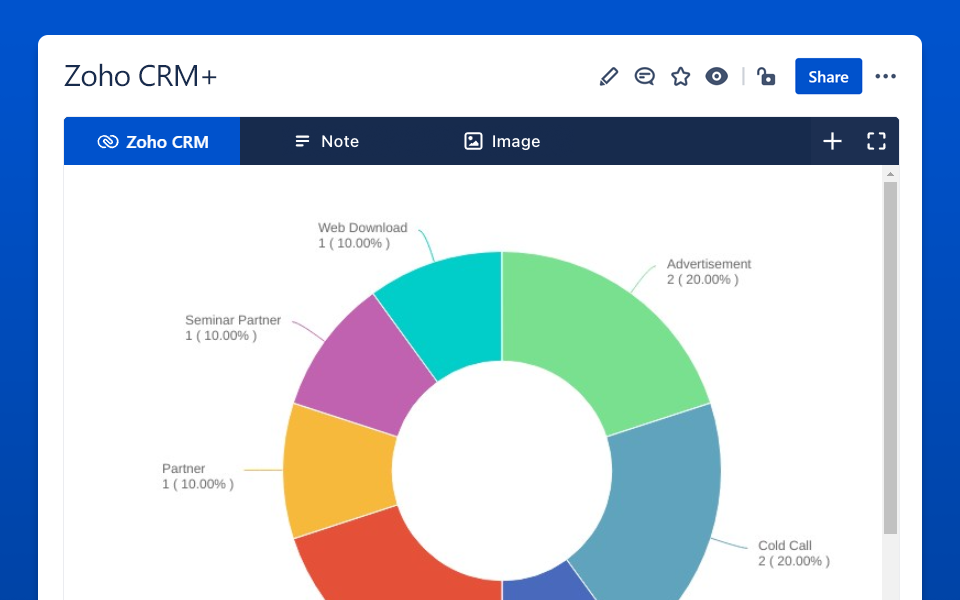
Task: Click the Zoho CRM+ page title
Action: (x=140, y=77)
